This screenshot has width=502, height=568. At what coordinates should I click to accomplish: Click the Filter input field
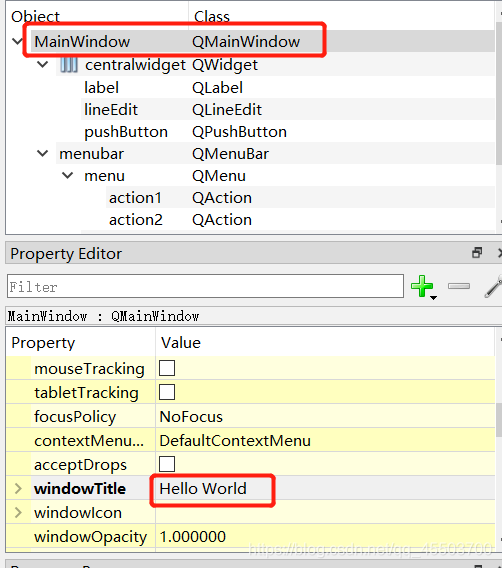click(205, 286)
